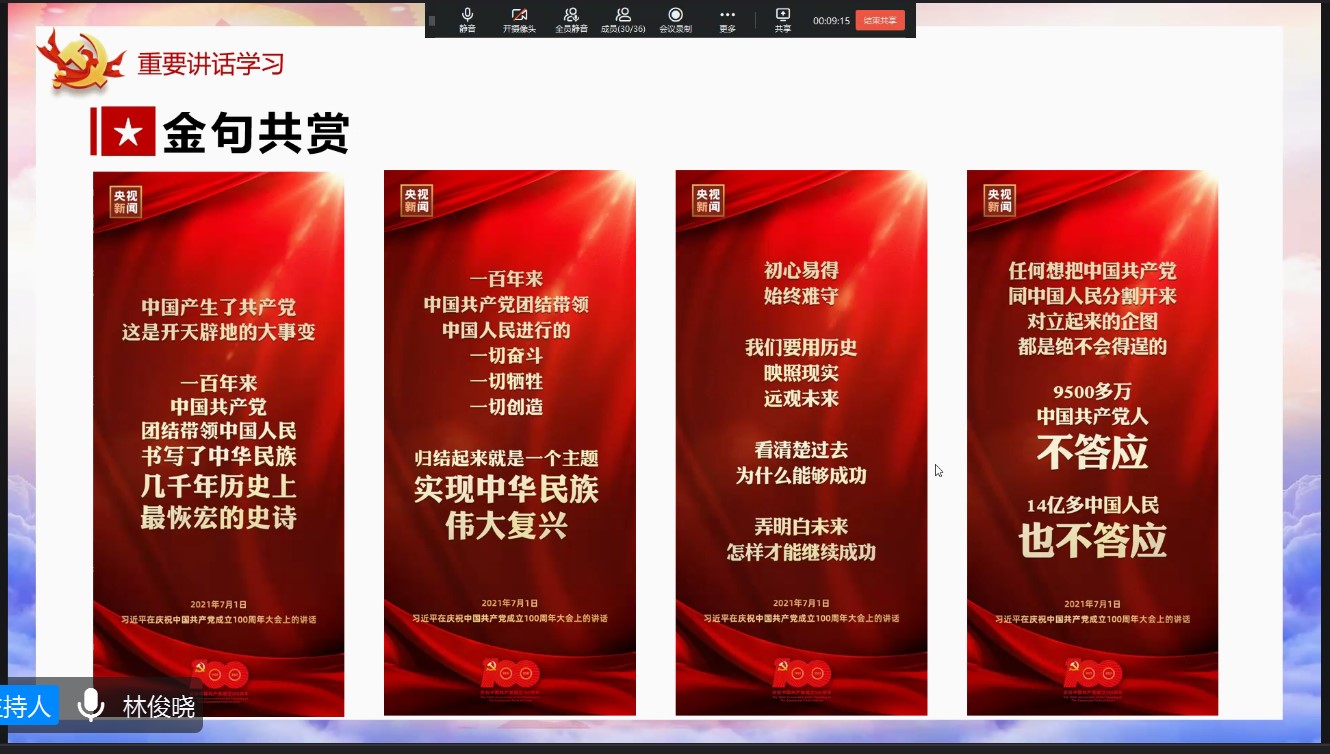Viewport: 1330px width, 754px height.
Task: Click the microphone icon beside 林俊晓
Action: pos(91,705)
